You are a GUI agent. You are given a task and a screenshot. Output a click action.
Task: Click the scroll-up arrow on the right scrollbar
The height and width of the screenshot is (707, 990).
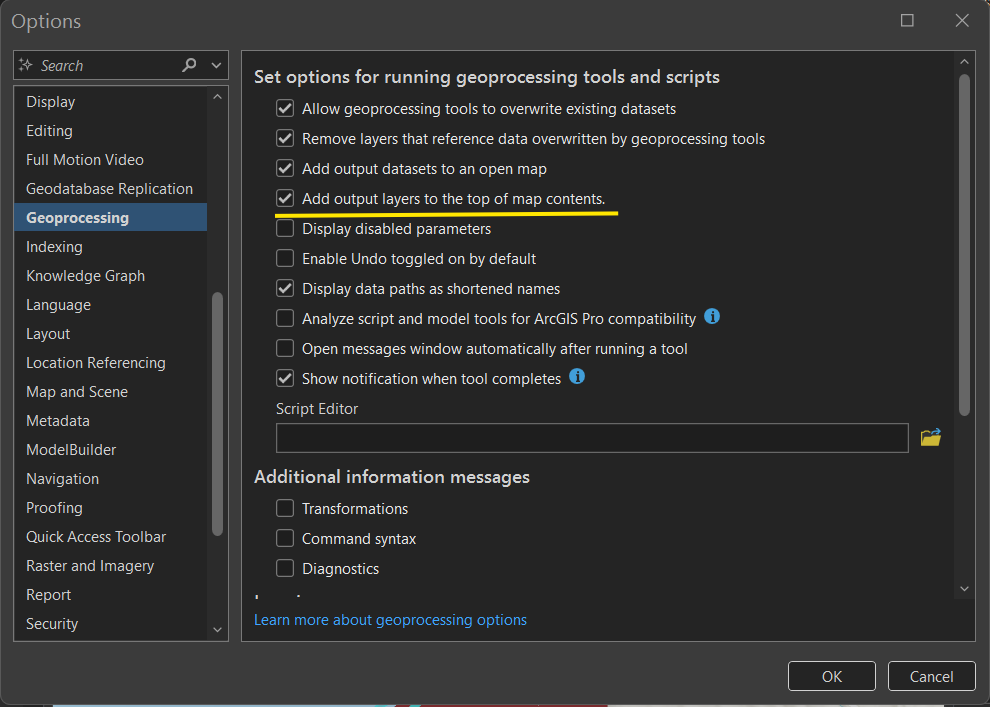click(965, 60)
